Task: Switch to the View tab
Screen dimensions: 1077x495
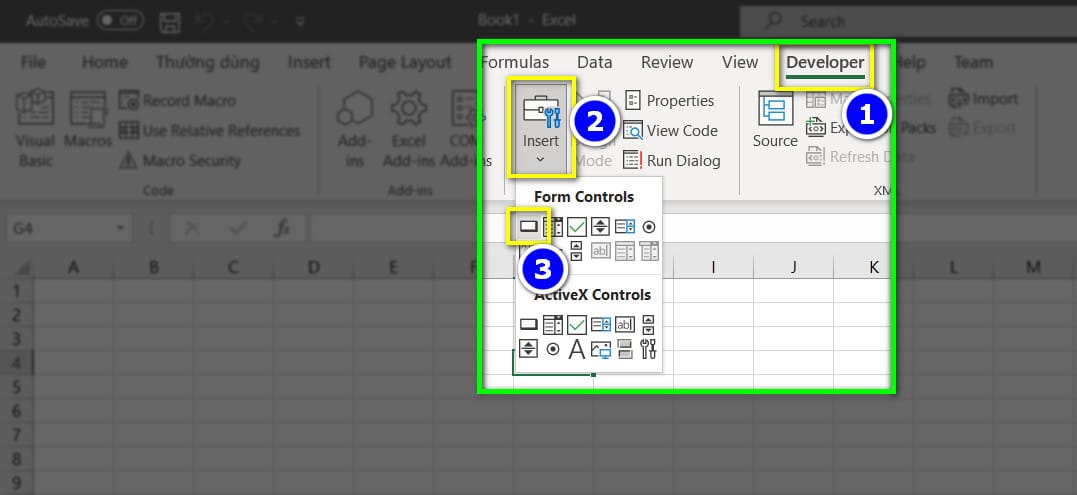Action: pyautogui.click(x=740, y=62)
